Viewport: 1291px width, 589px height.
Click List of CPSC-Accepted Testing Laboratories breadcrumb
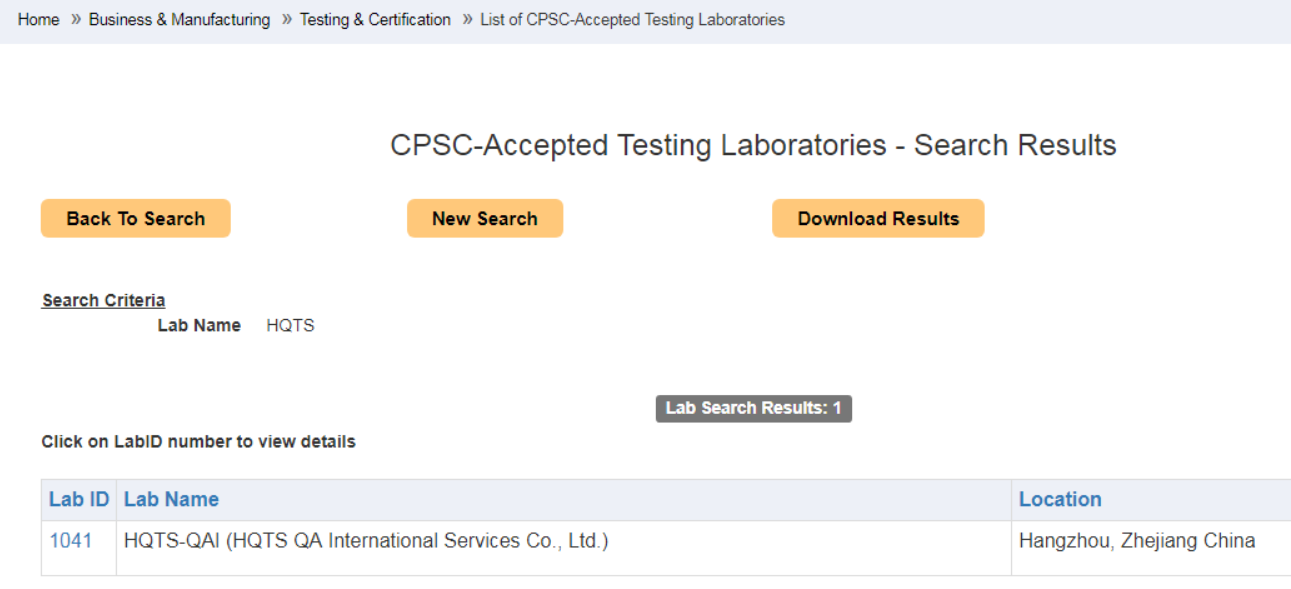[632, 20]
